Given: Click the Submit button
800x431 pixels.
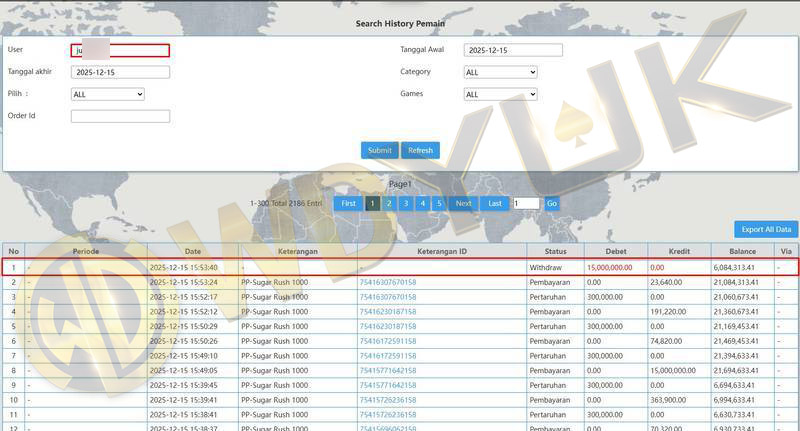Looking at the screenshot, I should [379, 150].
